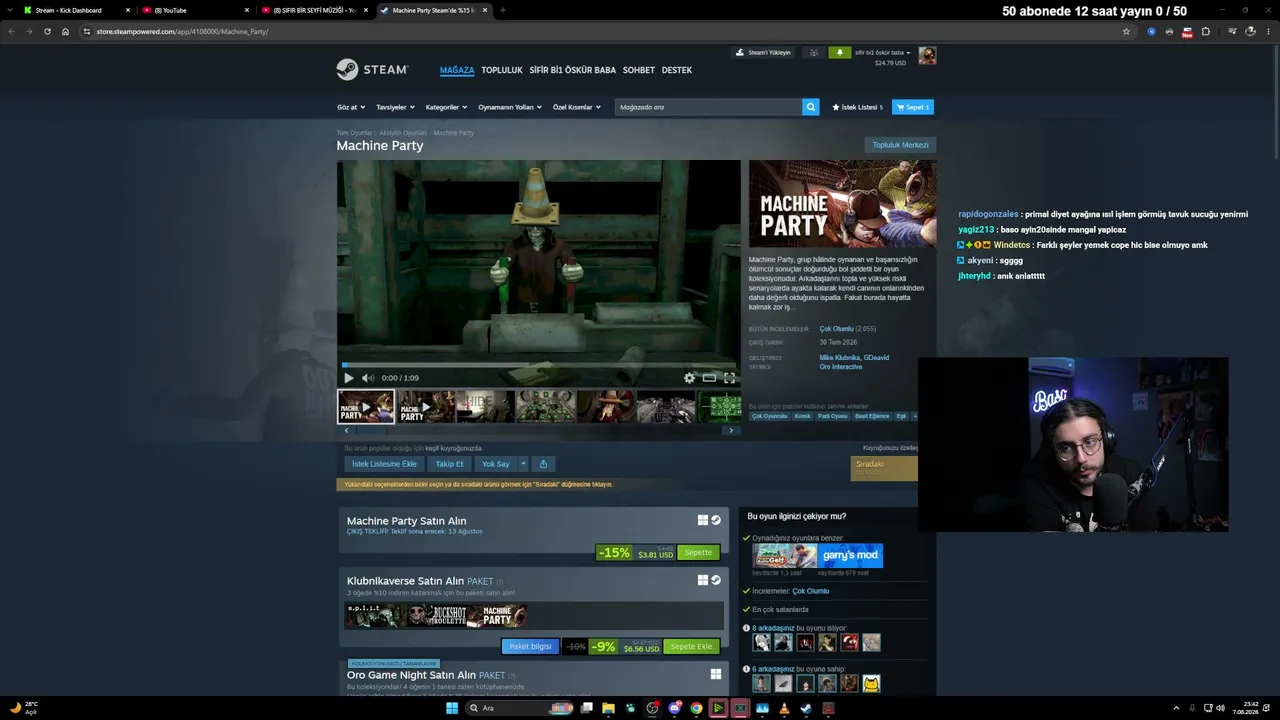
Task: Open the MAĞAZA store tab
Action: point(457,70)
